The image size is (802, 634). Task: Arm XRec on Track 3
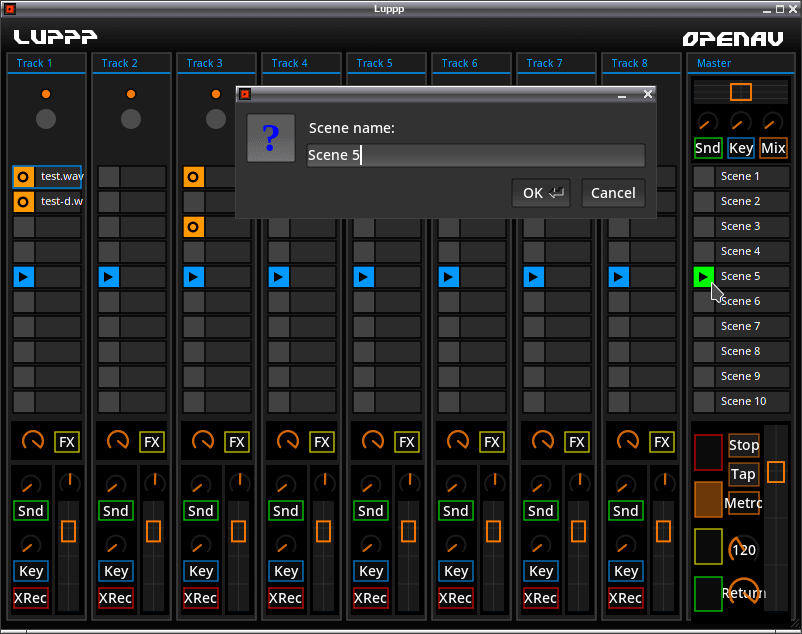(200, 598)
